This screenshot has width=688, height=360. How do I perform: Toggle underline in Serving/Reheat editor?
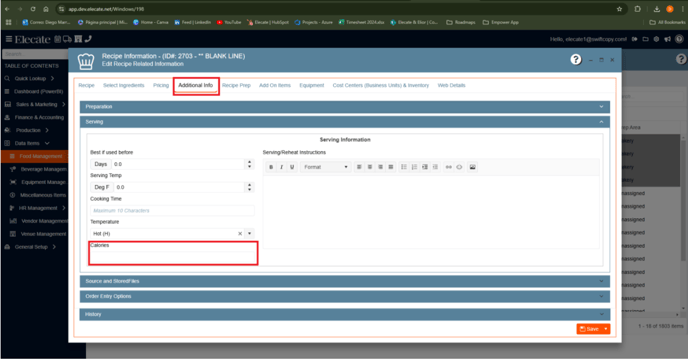pos(292,167)
